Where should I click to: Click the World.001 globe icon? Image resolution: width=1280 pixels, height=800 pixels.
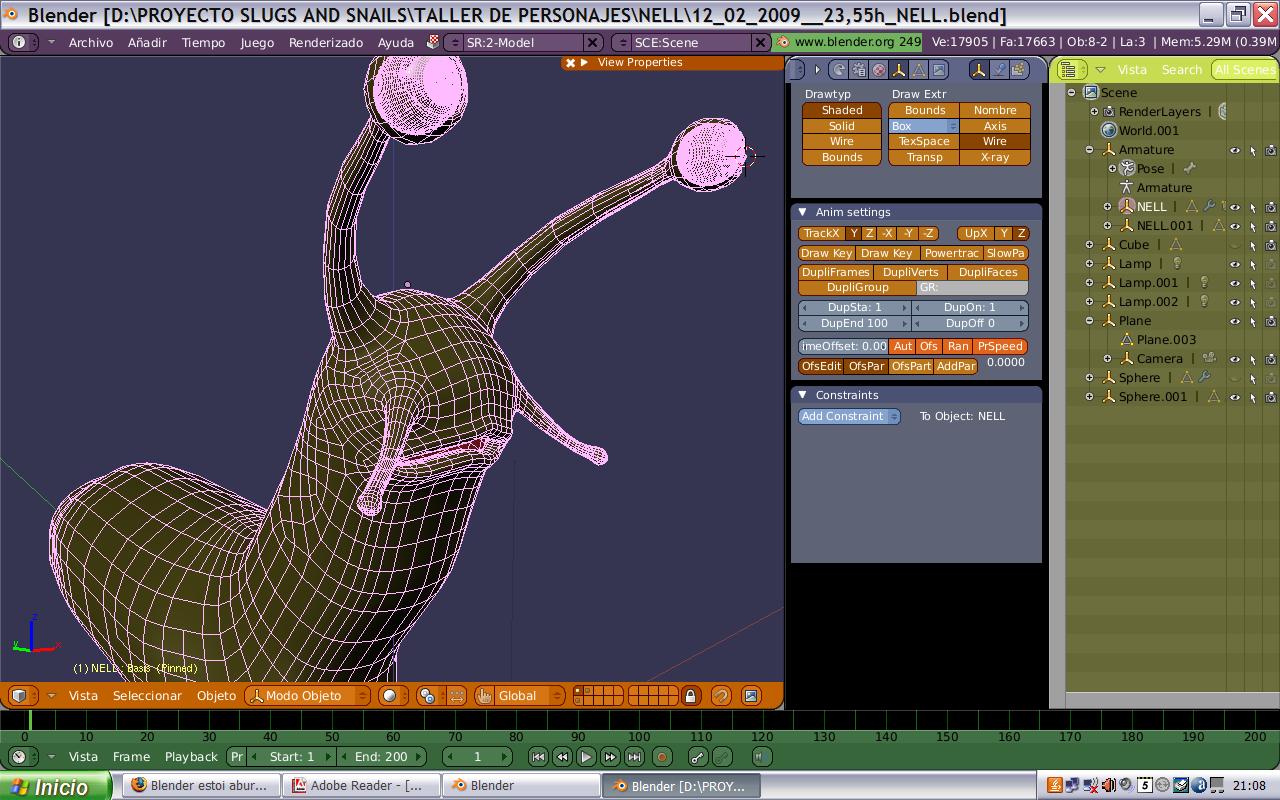click(1108, 130)
